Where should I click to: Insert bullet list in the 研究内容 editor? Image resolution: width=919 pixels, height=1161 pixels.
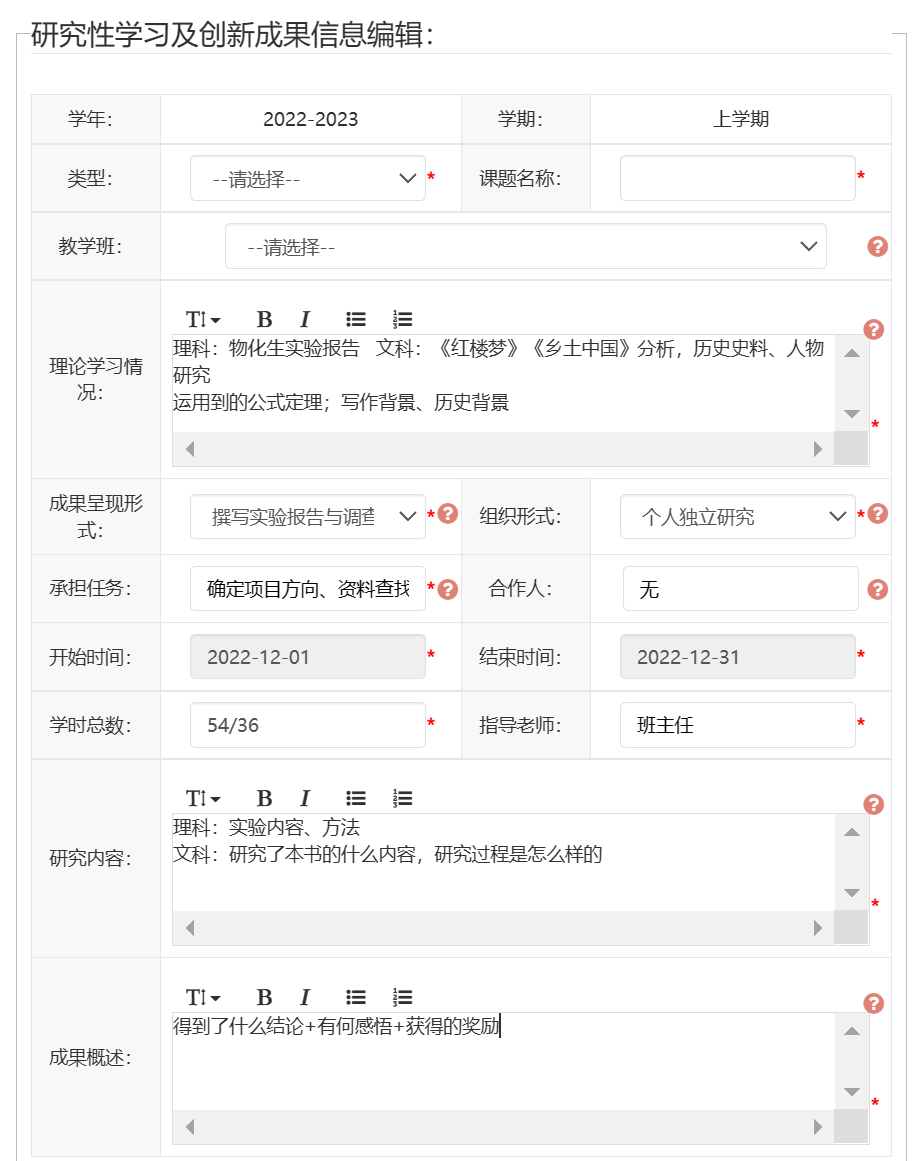356,798
